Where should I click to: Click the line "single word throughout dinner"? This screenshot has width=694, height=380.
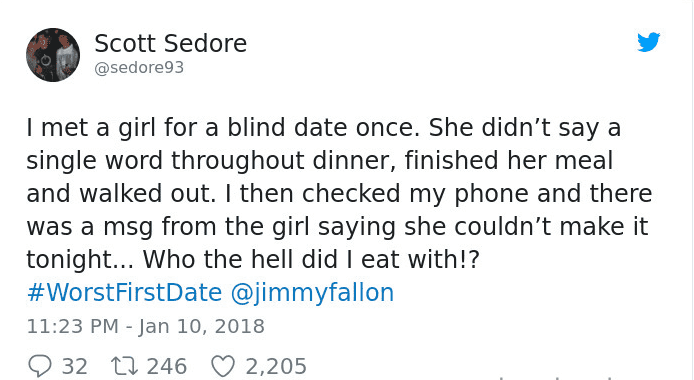[x=320, y=161]
